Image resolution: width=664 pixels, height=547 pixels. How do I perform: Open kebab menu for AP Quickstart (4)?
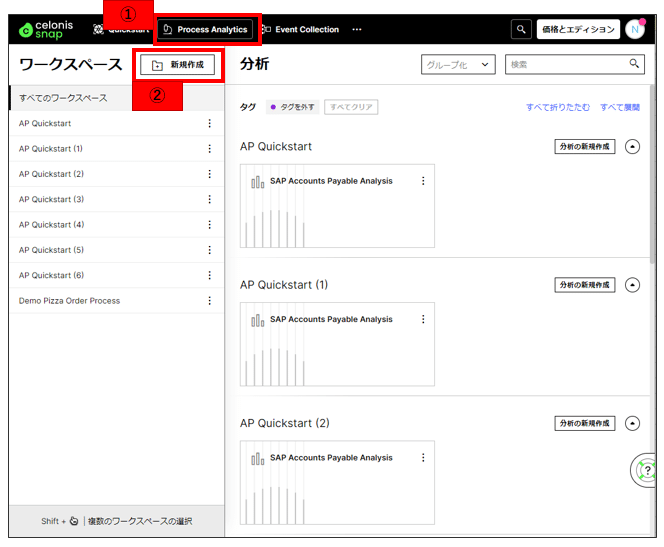click(x=210, y=225)
